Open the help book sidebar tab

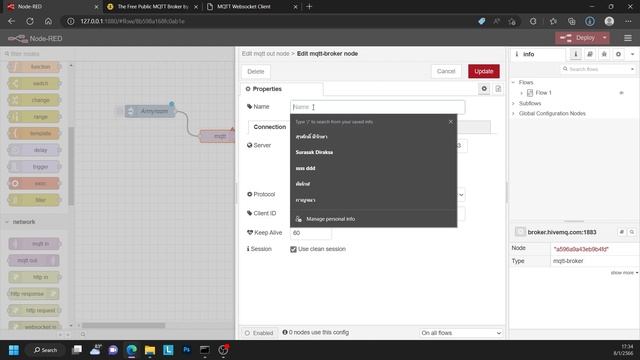point(590,54)
